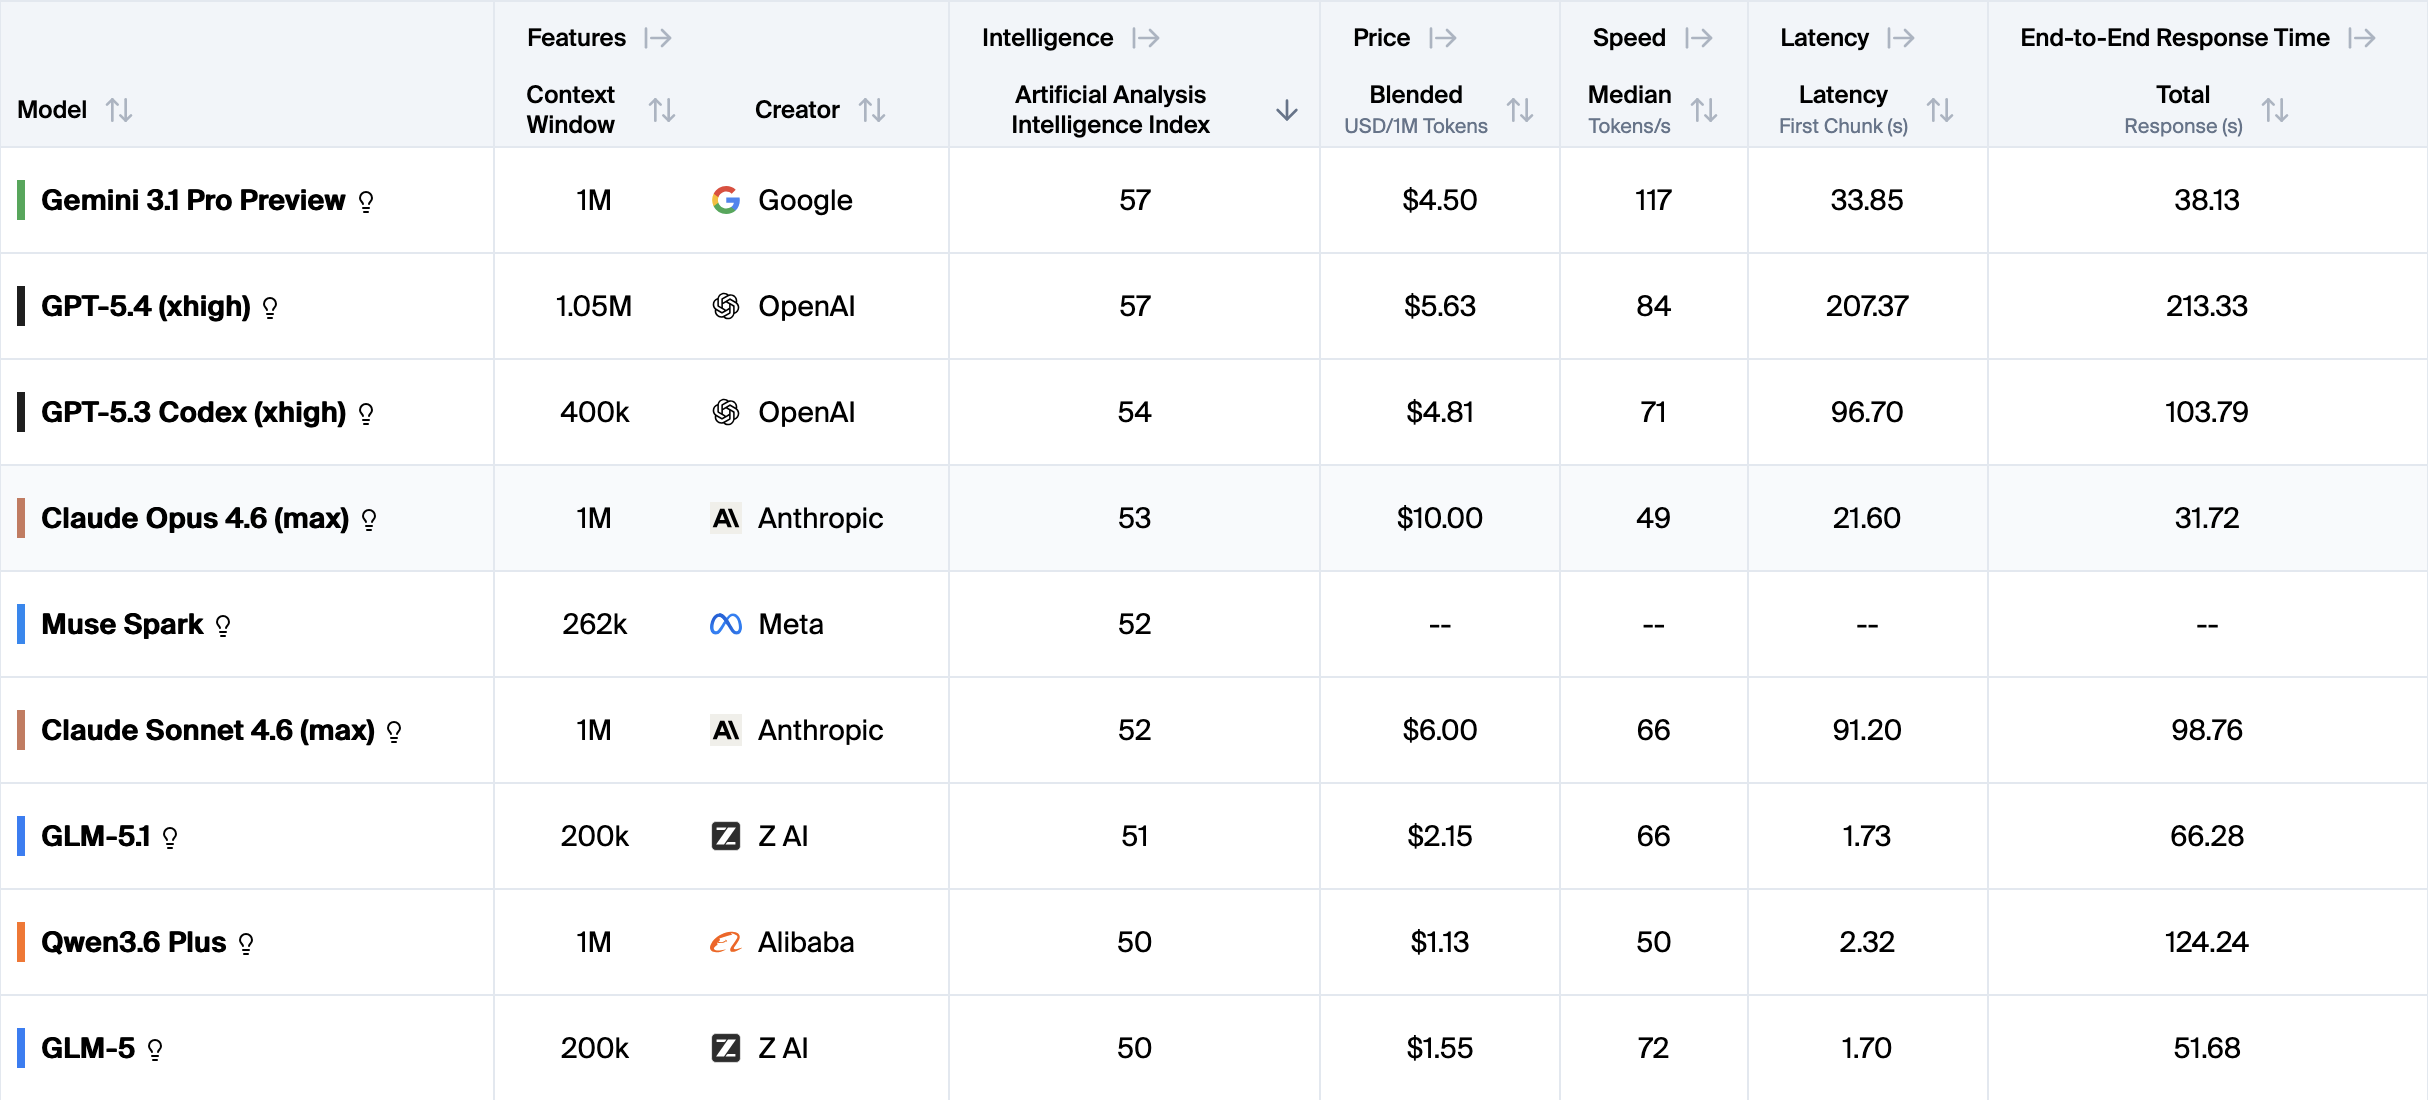The width and height of the screenshot is (2428, 1100).
Task: Click the orange color bar beside Qwen3.6 Plus
Action: click(21, 942)
